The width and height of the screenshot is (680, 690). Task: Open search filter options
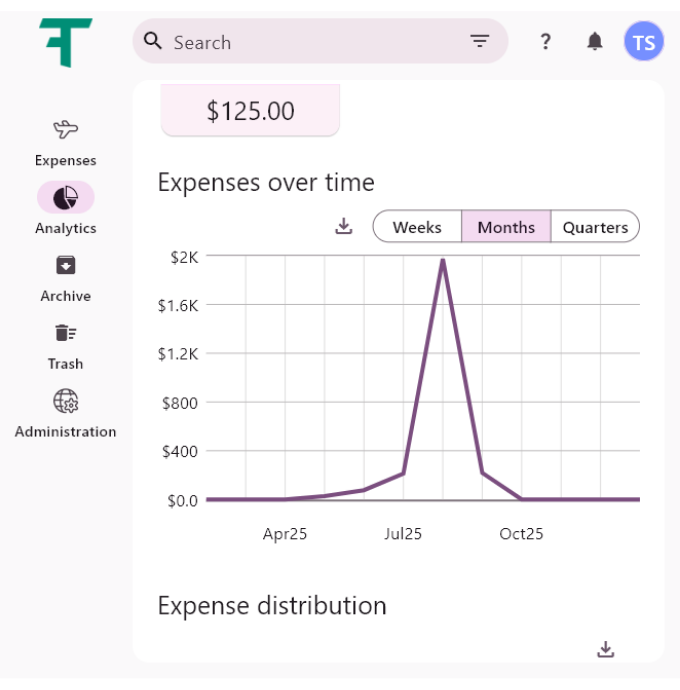480,41
